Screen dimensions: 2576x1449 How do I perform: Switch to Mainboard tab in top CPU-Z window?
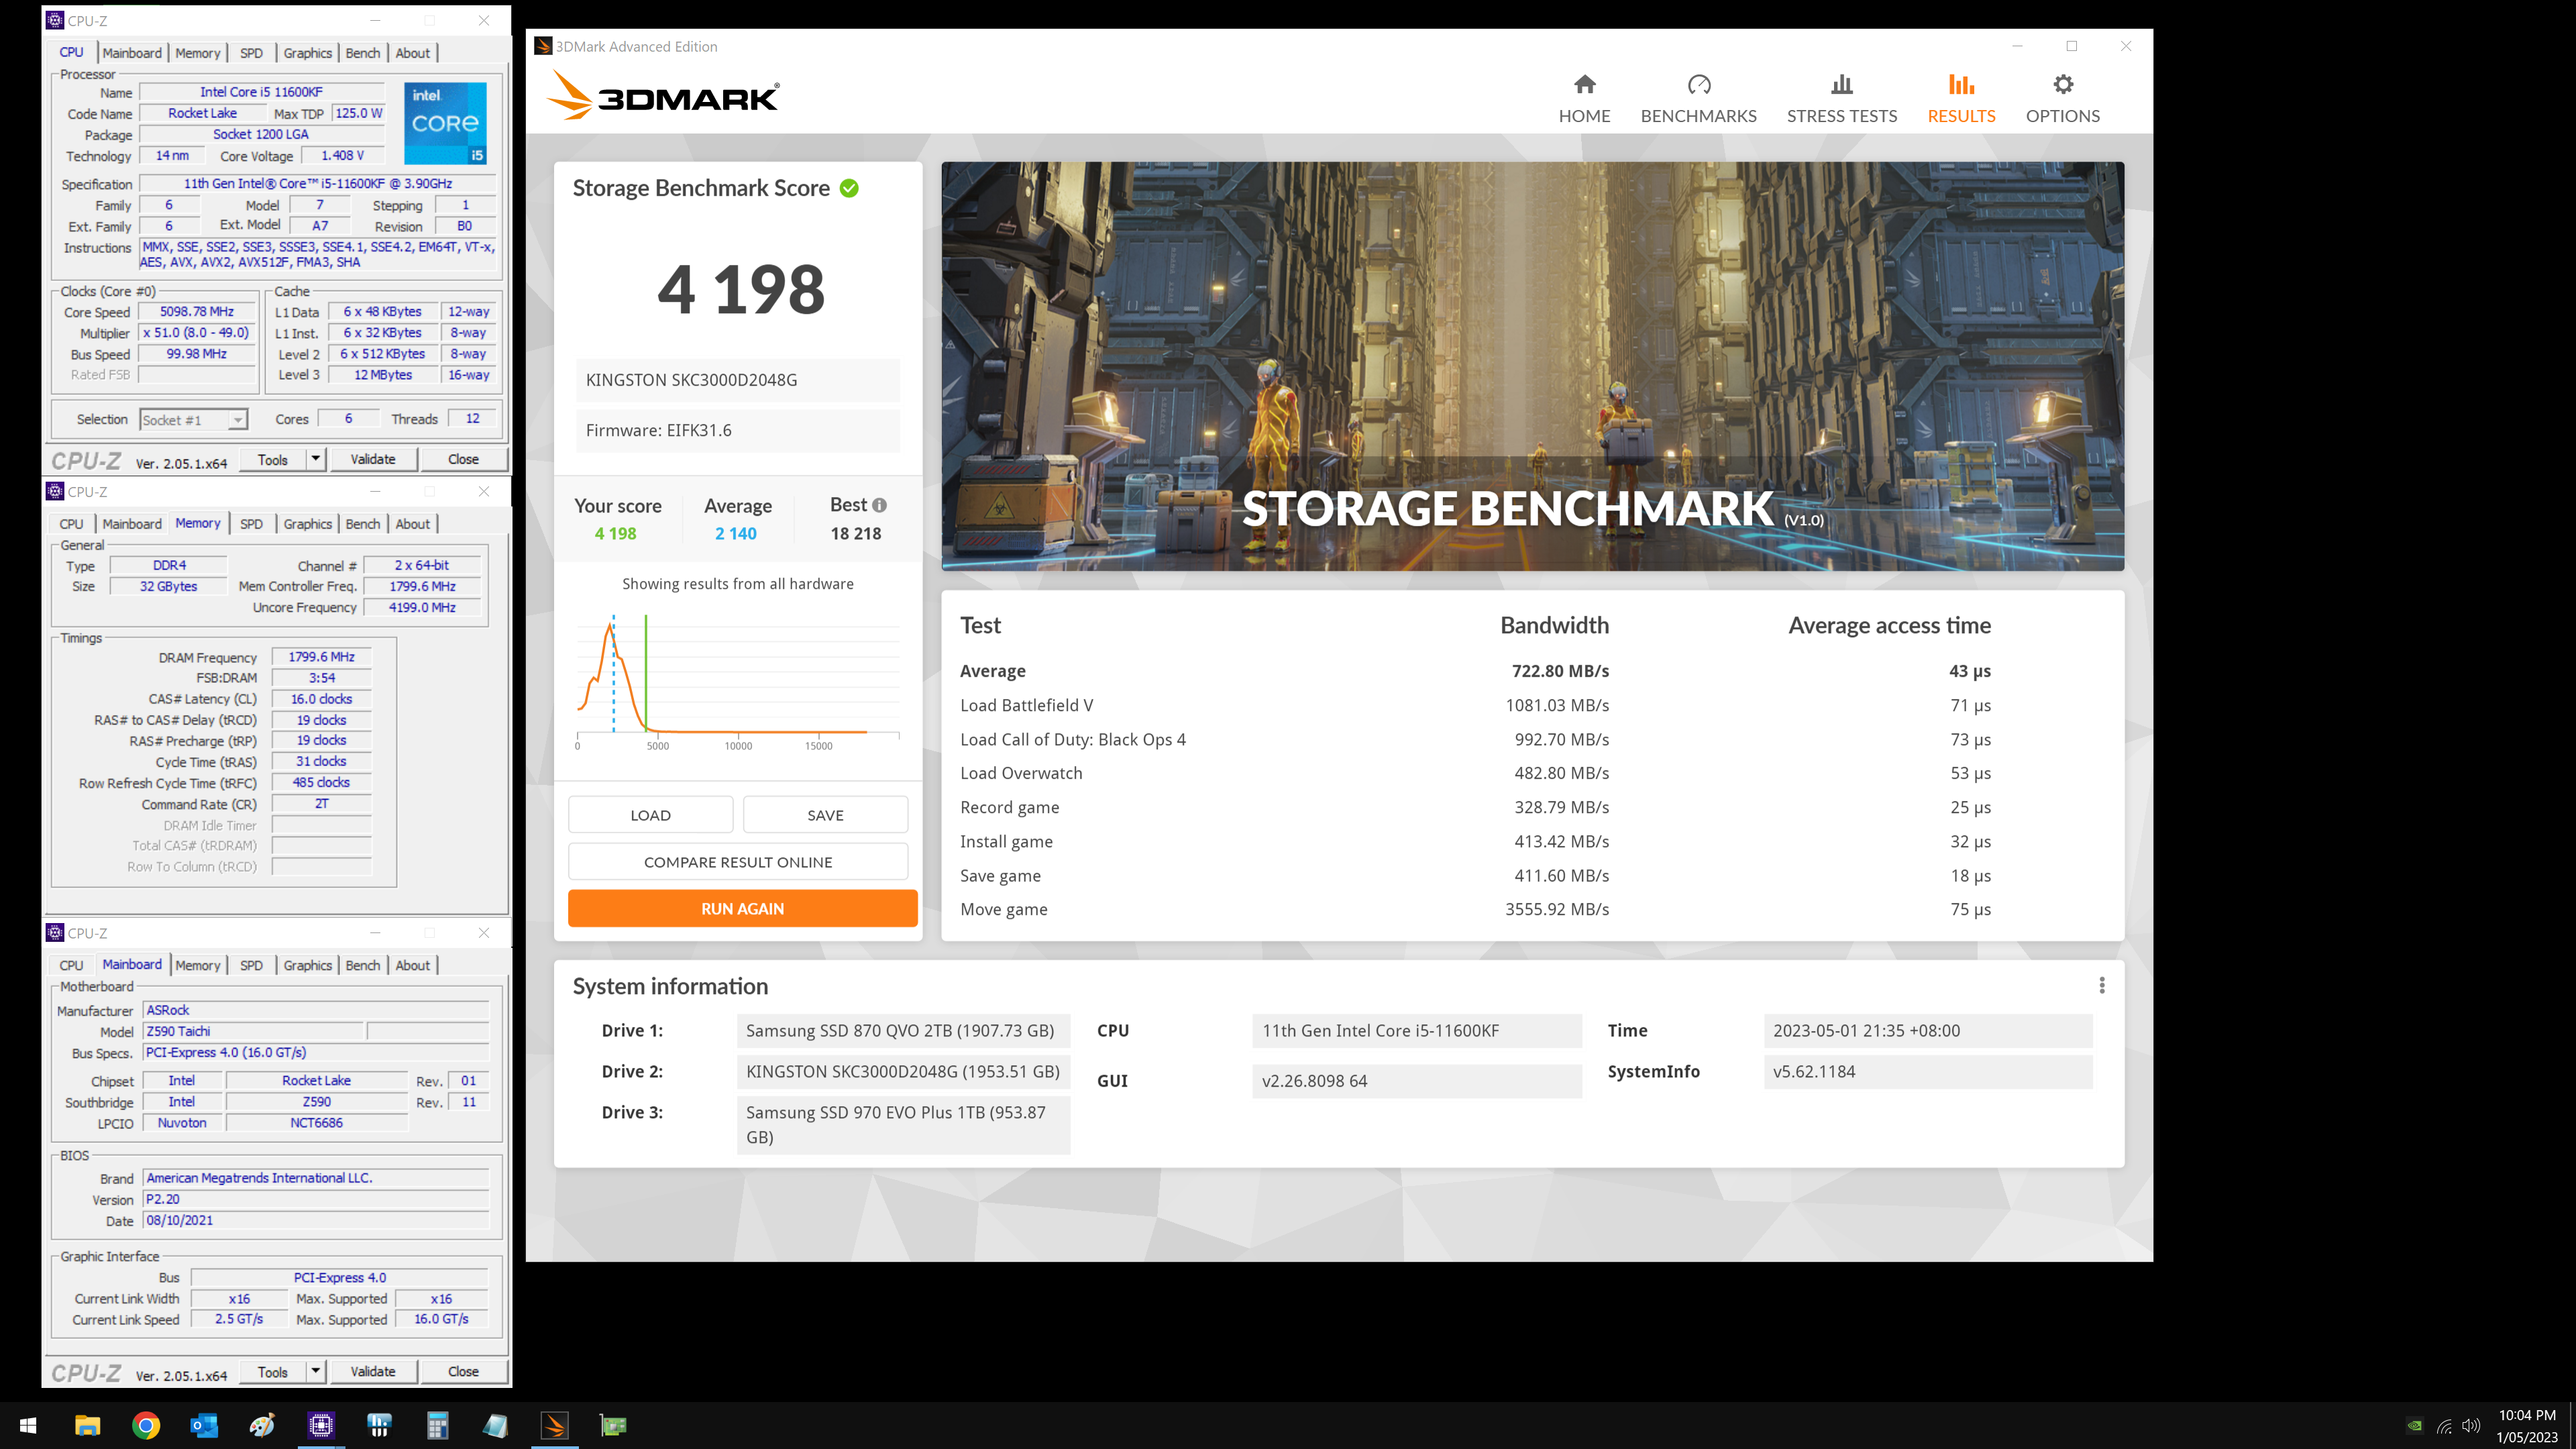pyautogui.click(x=132, y=53)
